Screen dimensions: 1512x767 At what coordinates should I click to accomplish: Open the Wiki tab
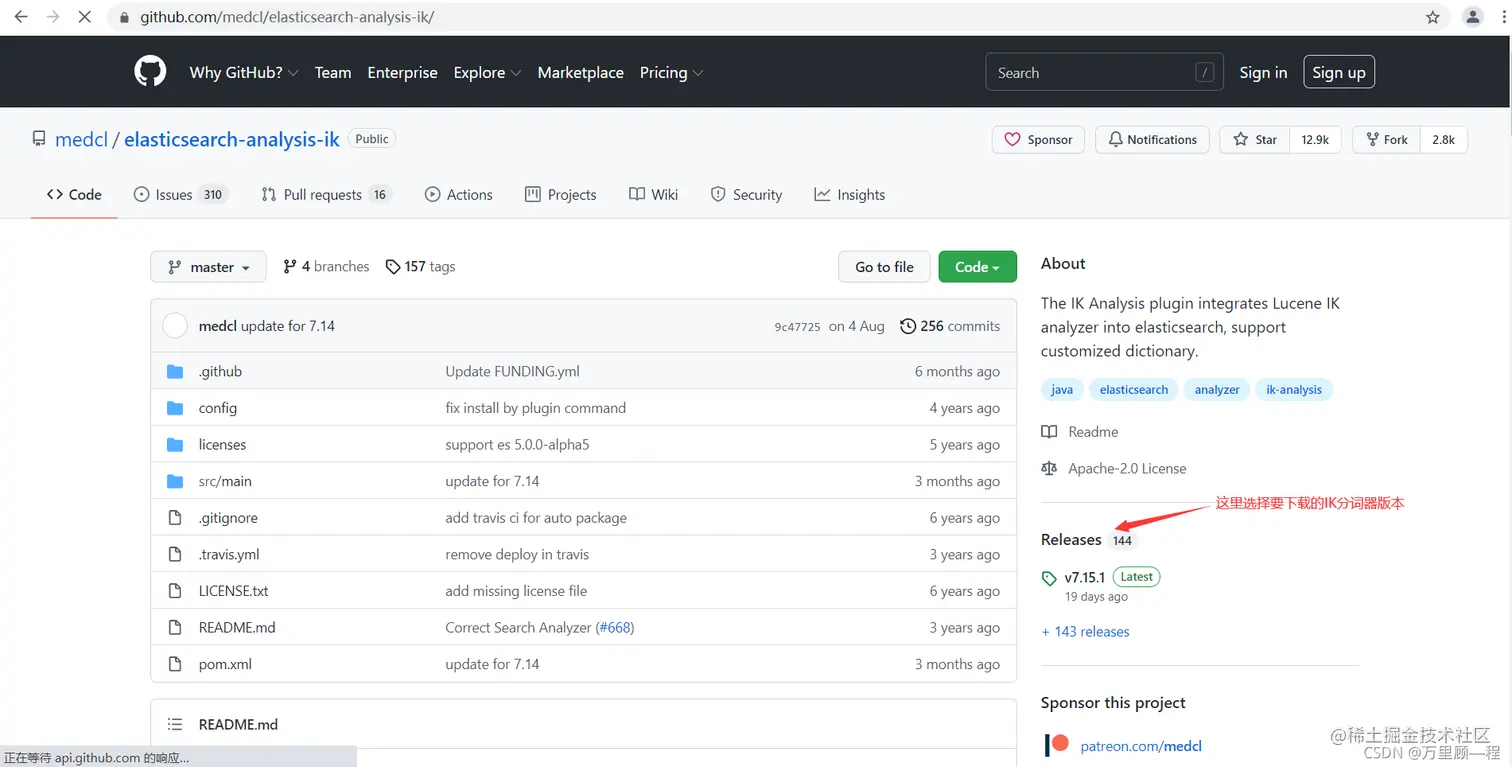tap(653, 195)
